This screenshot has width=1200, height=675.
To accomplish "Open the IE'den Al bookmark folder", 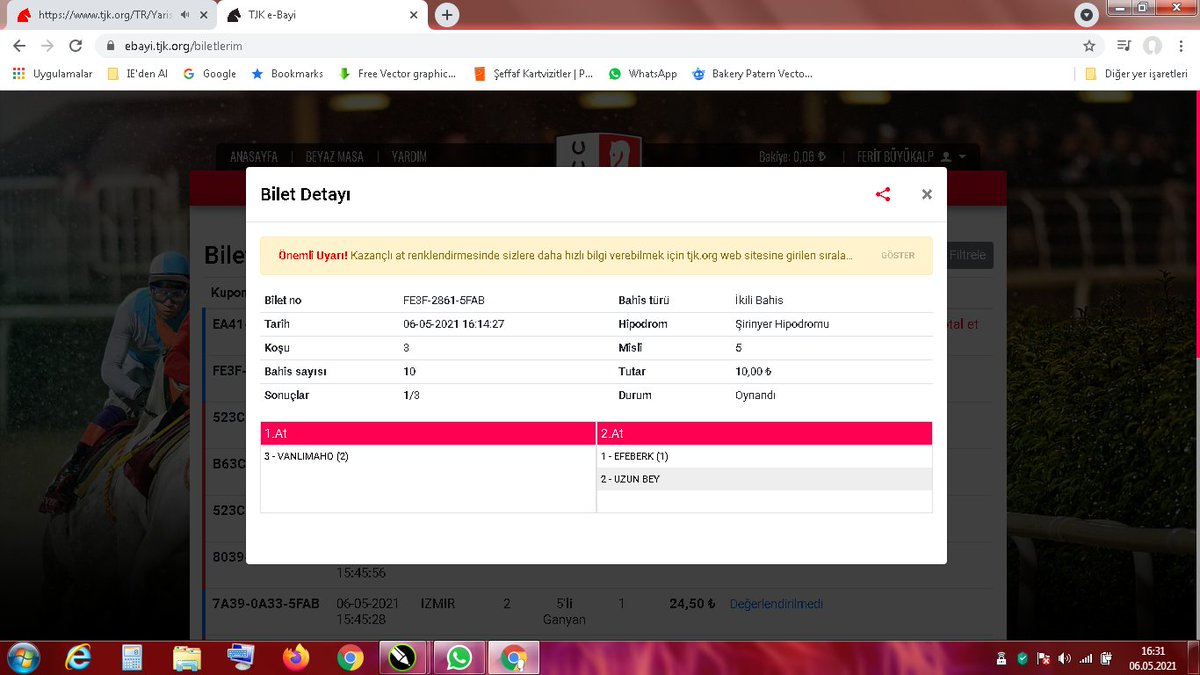I will (137, 74).
